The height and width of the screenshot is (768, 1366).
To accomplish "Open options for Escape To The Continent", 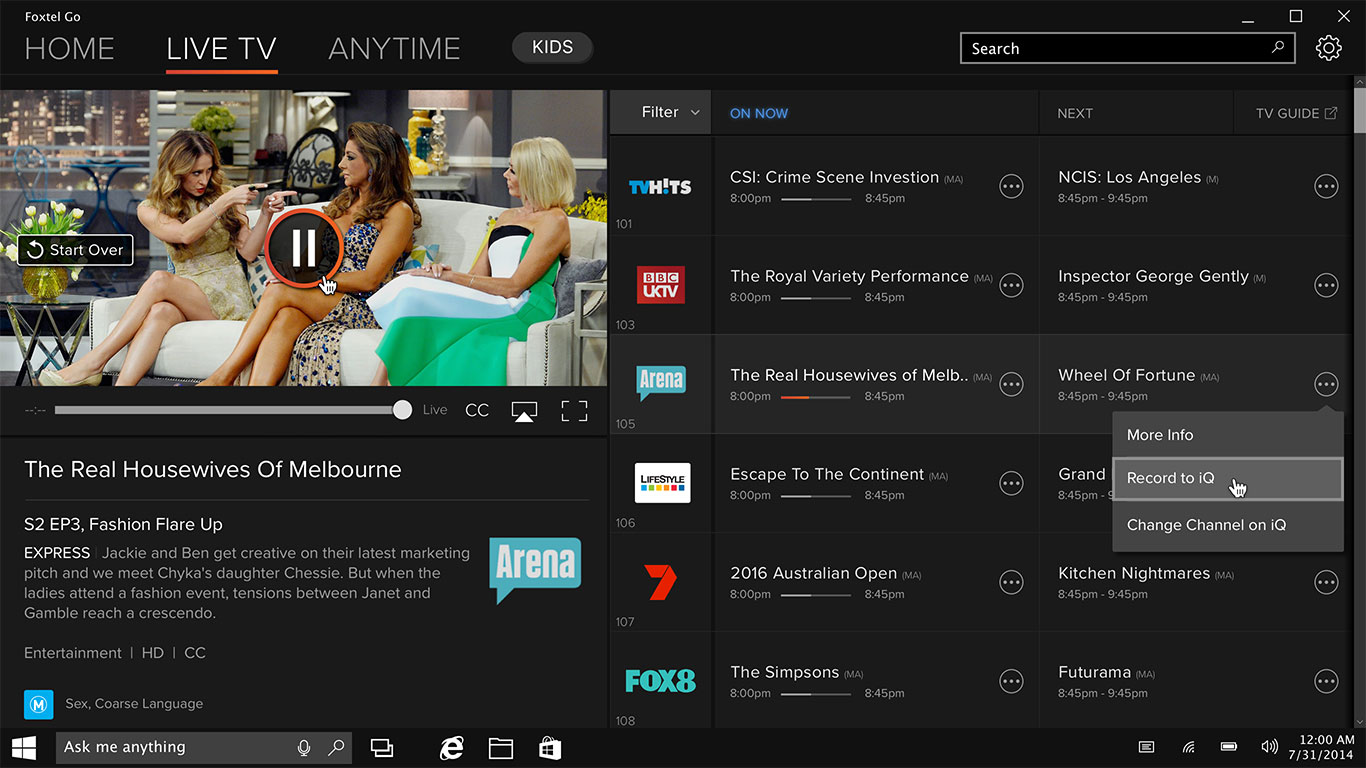I will [1011, 483].
